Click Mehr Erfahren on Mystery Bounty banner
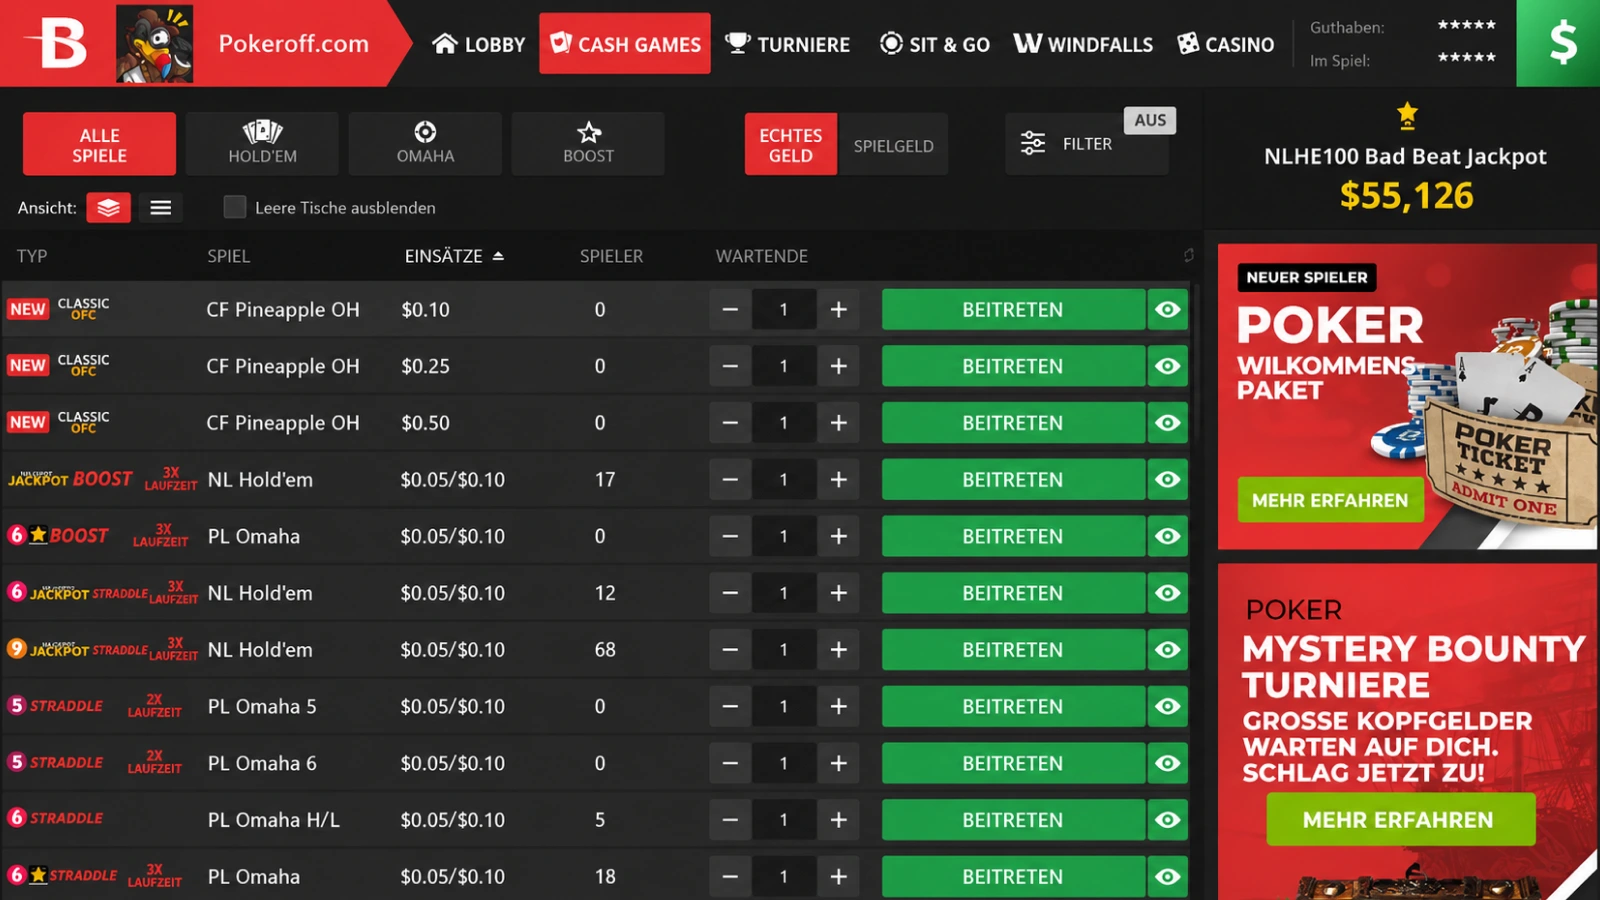Image resolution: width=1600 pixels, height=900 pixels. tap(1400, 820)
